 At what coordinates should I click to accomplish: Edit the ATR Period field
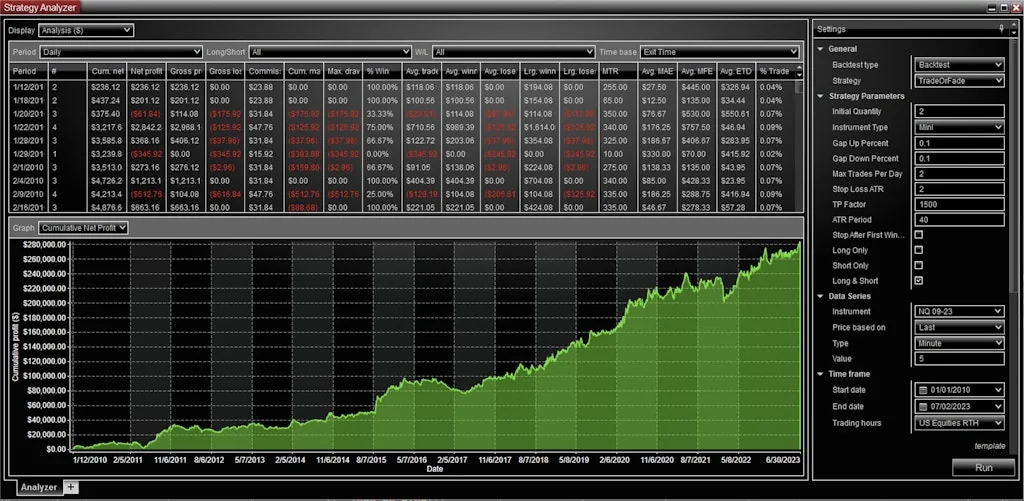coord(959,220)
